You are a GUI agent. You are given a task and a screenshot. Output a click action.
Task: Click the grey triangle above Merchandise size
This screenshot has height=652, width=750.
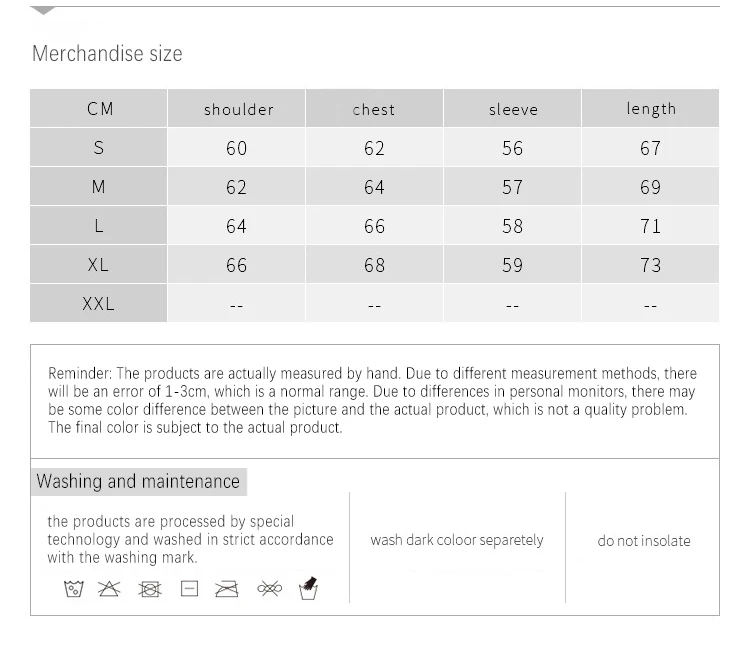[43, 11]
